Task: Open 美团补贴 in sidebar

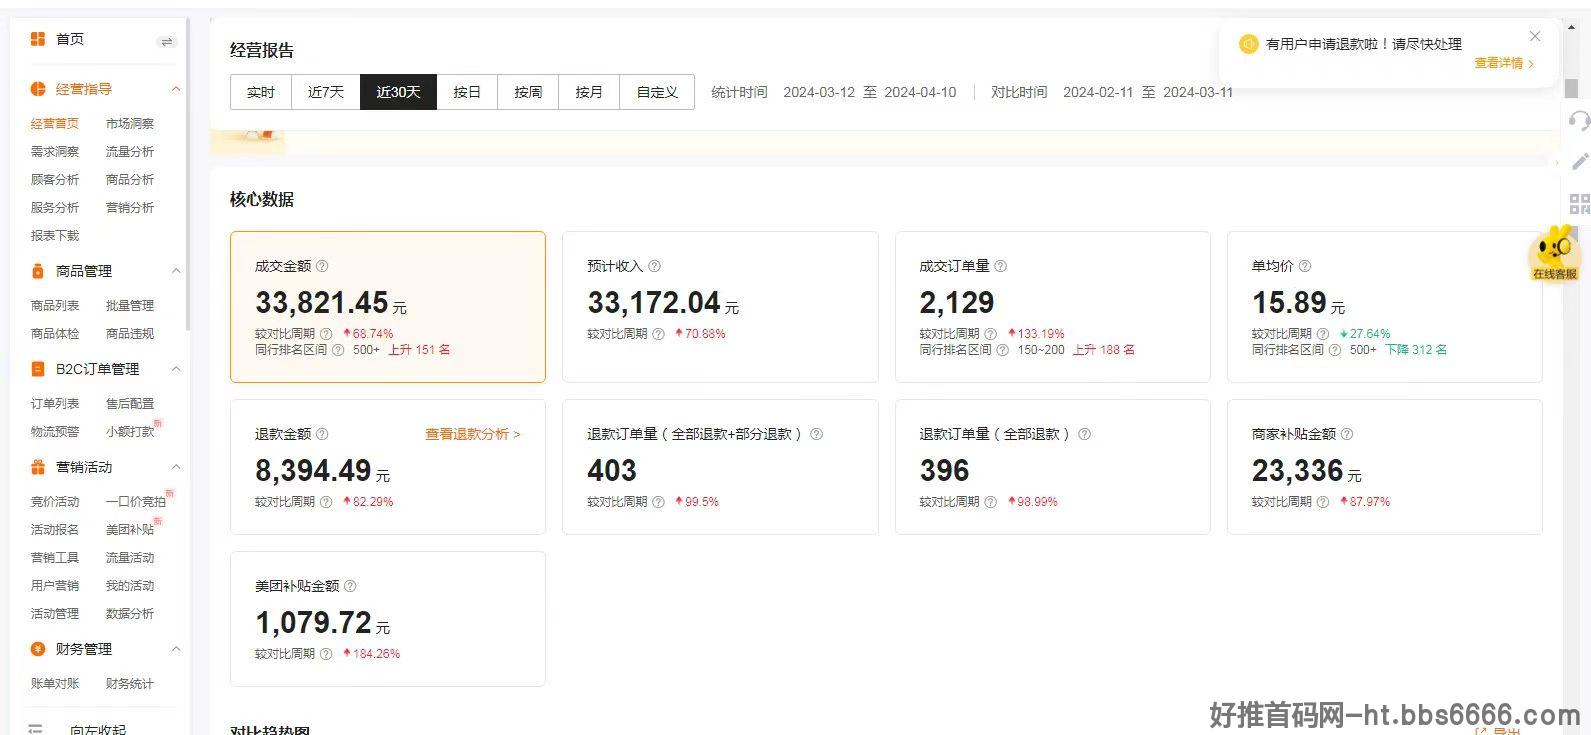Action: pos(130,530)
